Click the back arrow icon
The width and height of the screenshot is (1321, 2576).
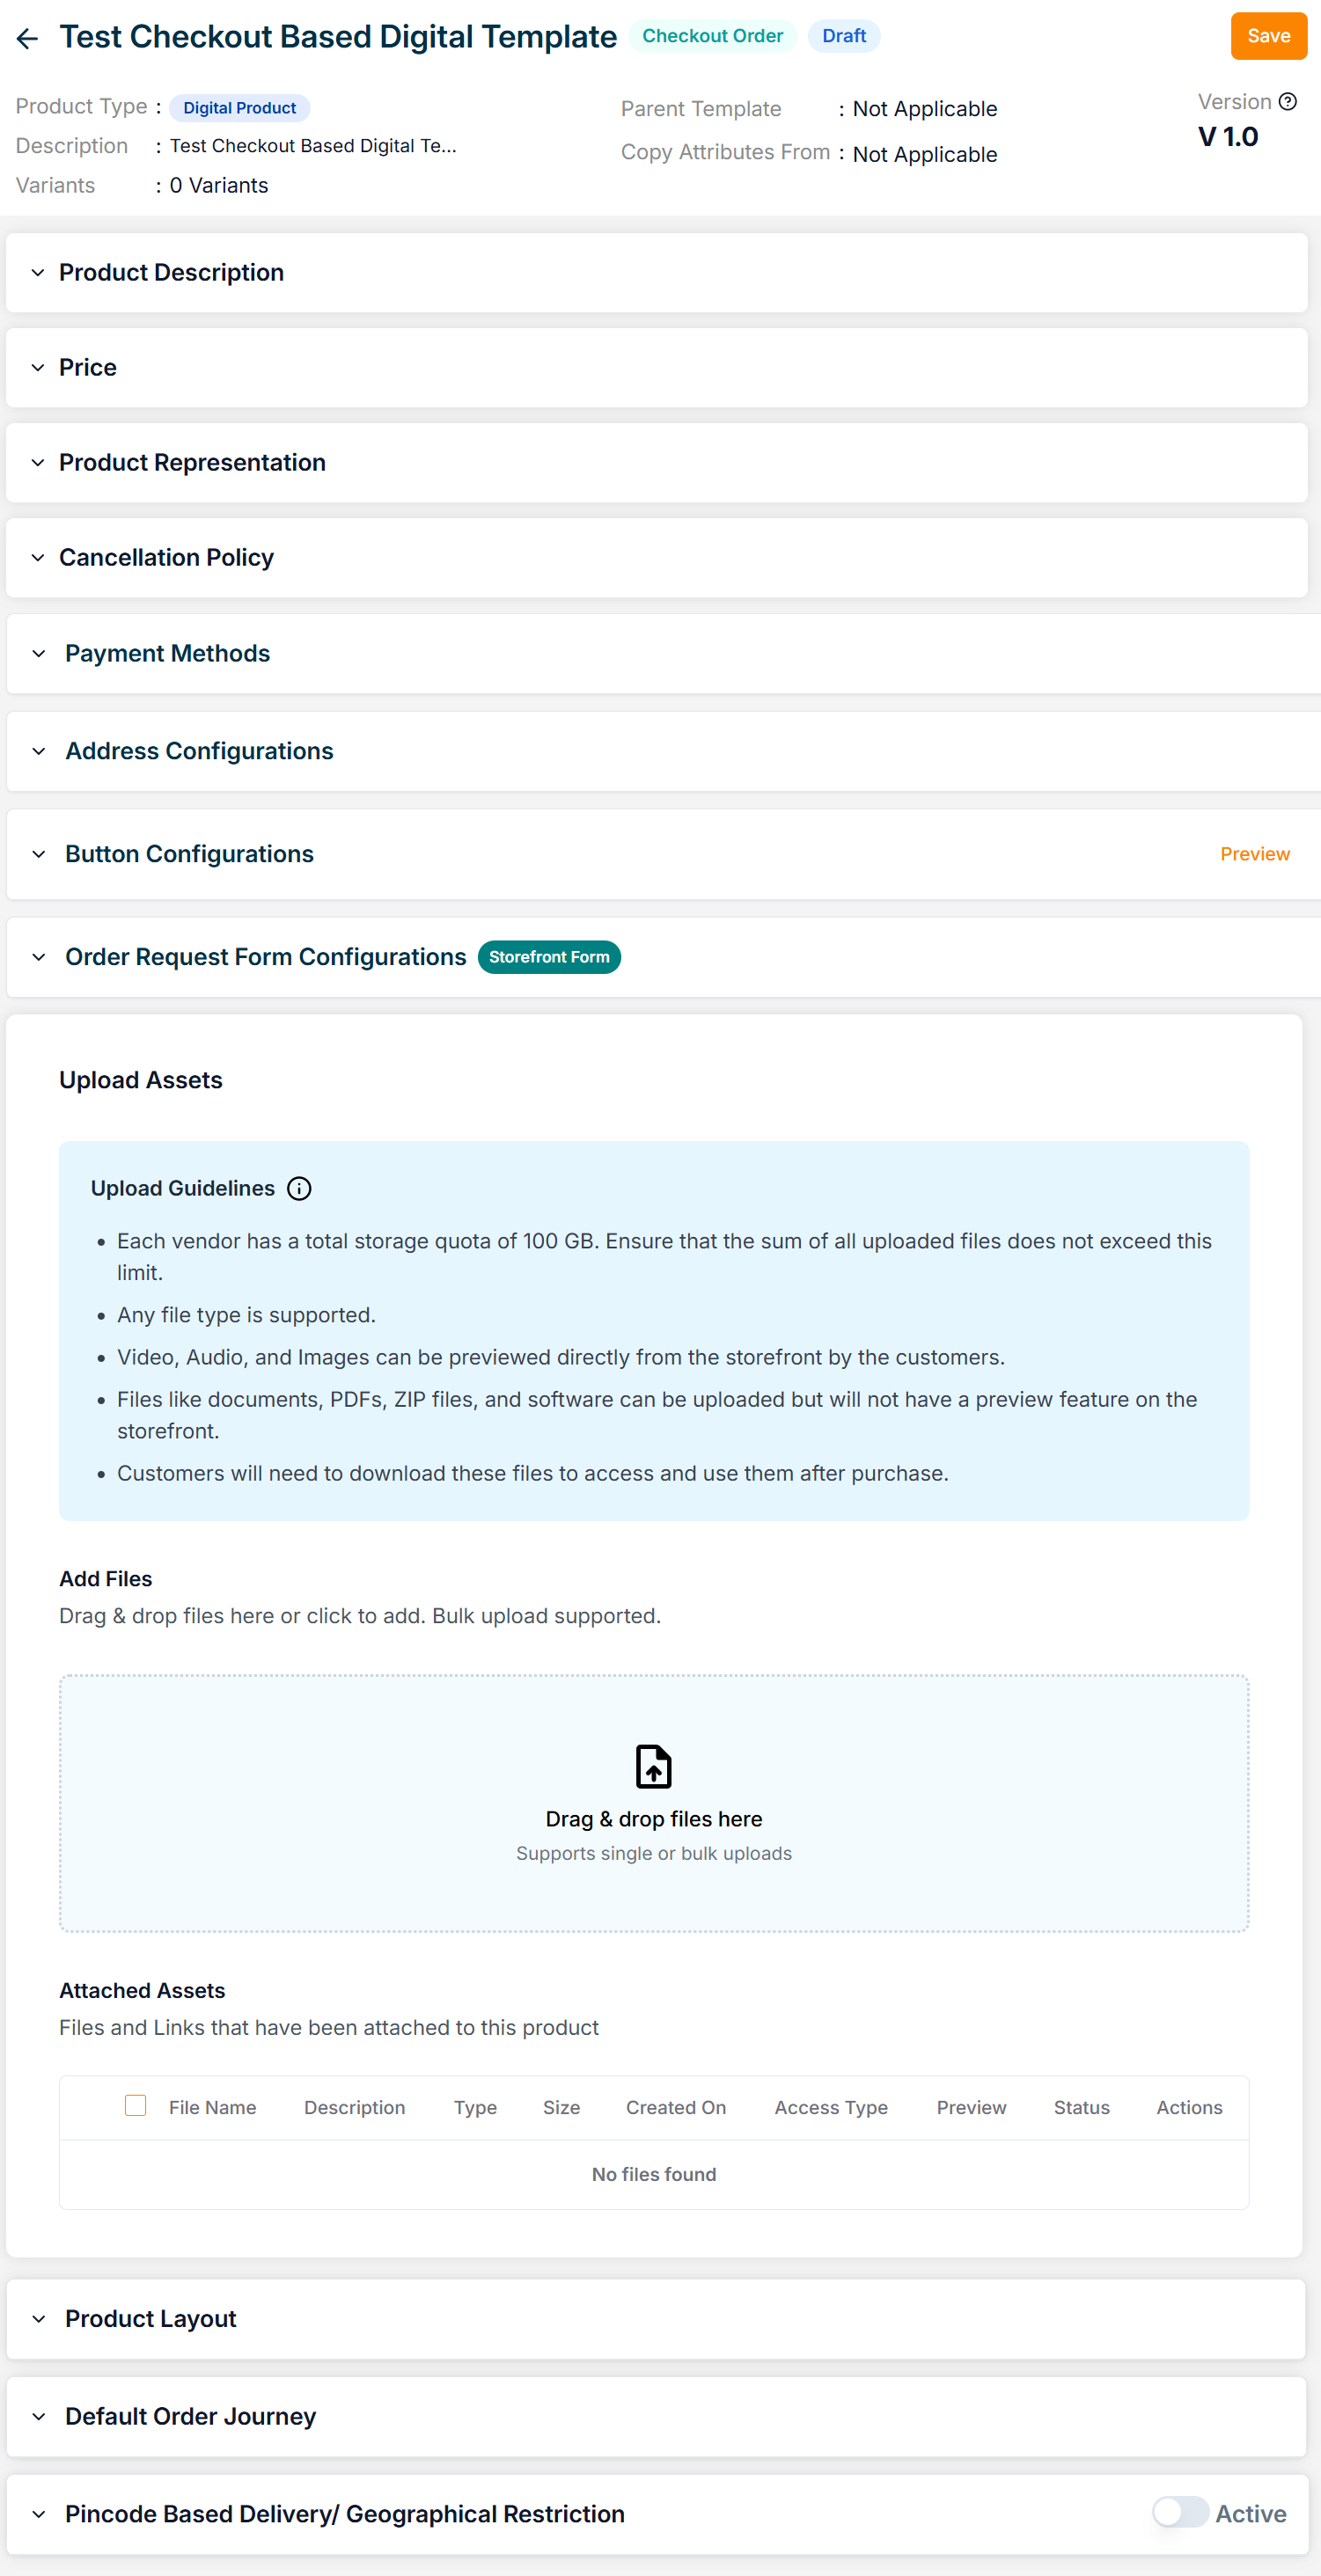pyautogui.click(x=27, y=38)
